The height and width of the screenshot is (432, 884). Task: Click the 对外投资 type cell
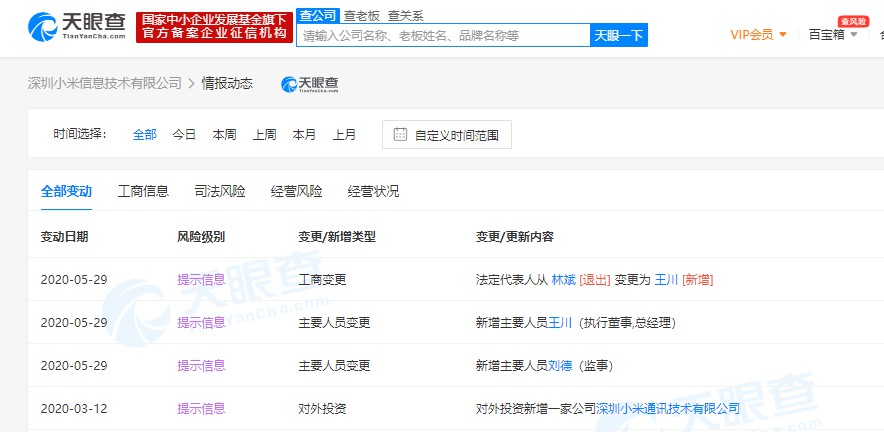pyautogui.click(x=322, y=408)
